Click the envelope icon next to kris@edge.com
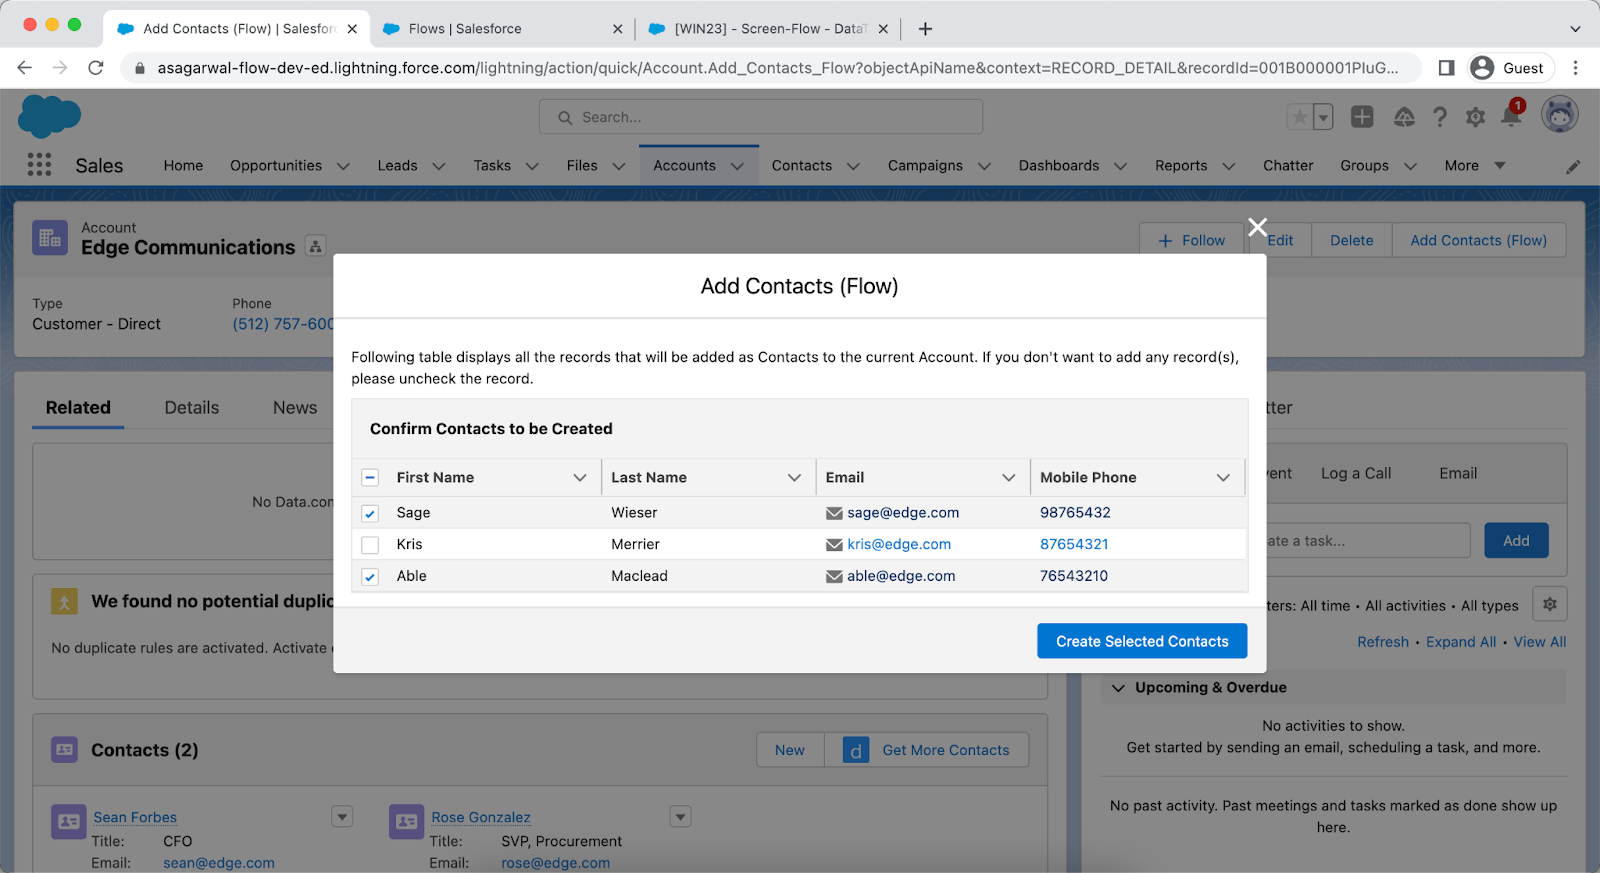The height and width of the screenshot is (873, 1600). tap(834, 545)
